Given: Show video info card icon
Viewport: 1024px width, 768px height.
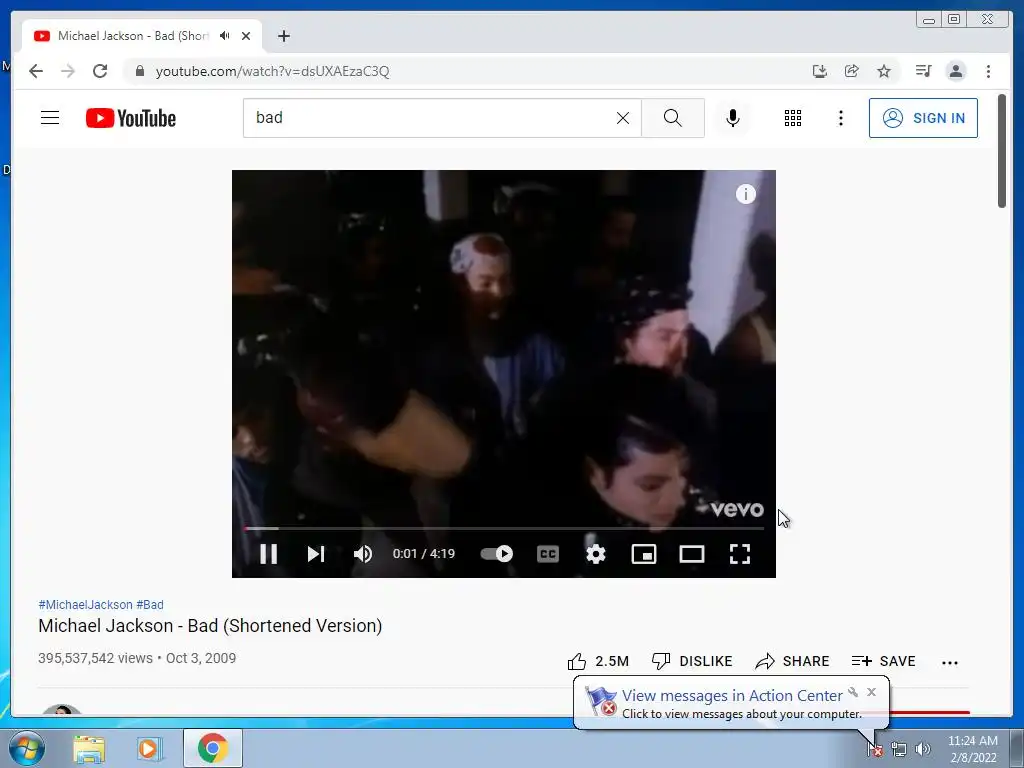Looking at the screenshot, I should coord(746,194).
